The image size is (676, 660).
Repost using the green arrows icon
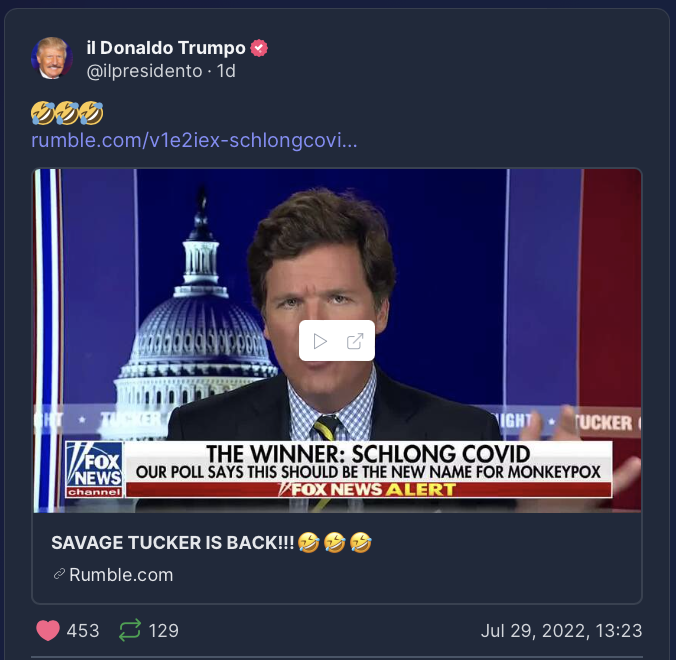pos(130,630)
